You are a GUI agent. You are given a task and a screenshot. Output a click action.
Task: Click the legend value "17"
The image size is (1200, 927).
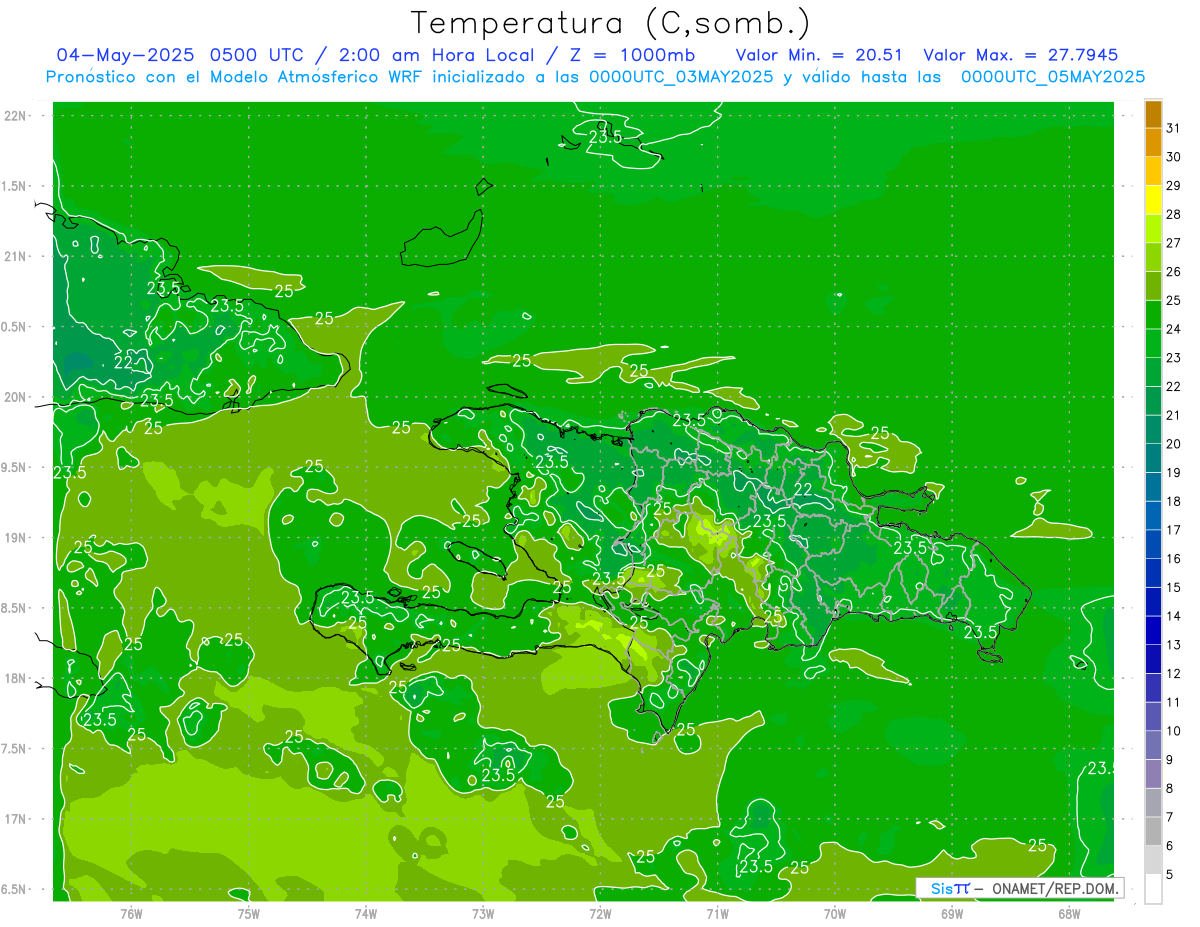pyautogui.click(x=1174, y=530)
